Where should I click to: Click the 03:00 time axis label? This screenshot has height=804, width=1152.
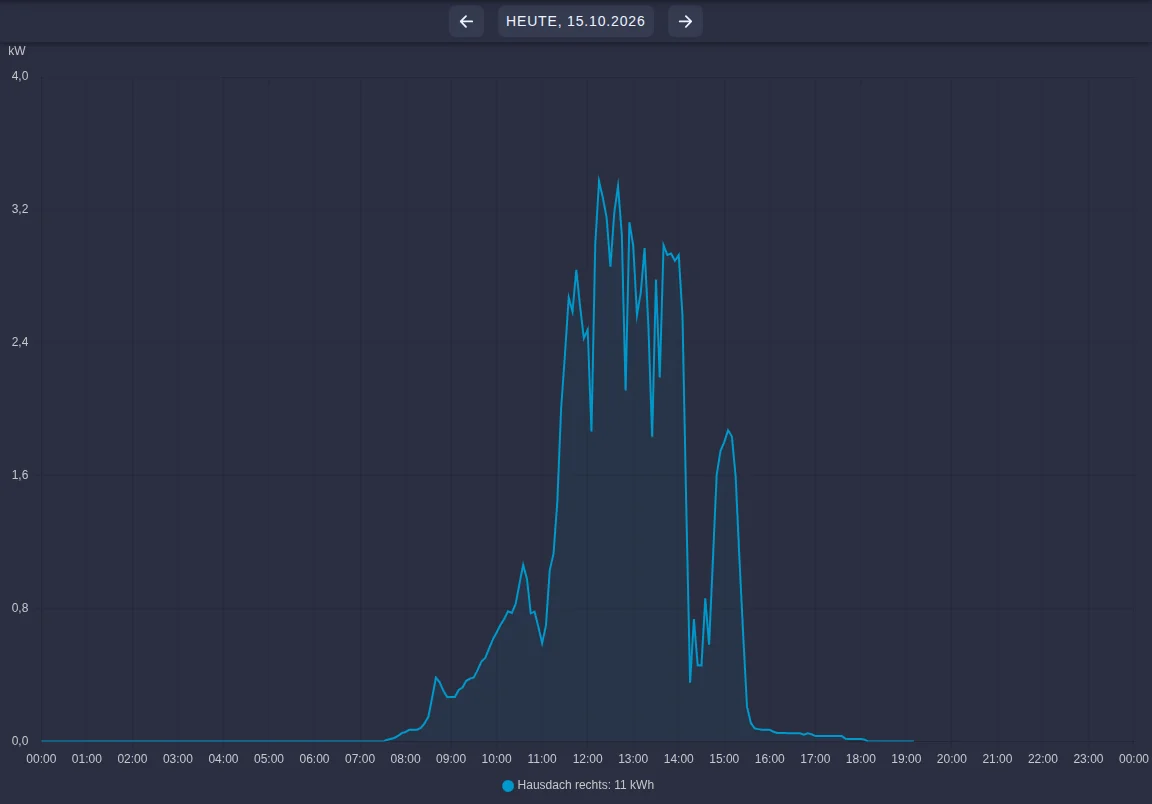click(x=178, y=759)
